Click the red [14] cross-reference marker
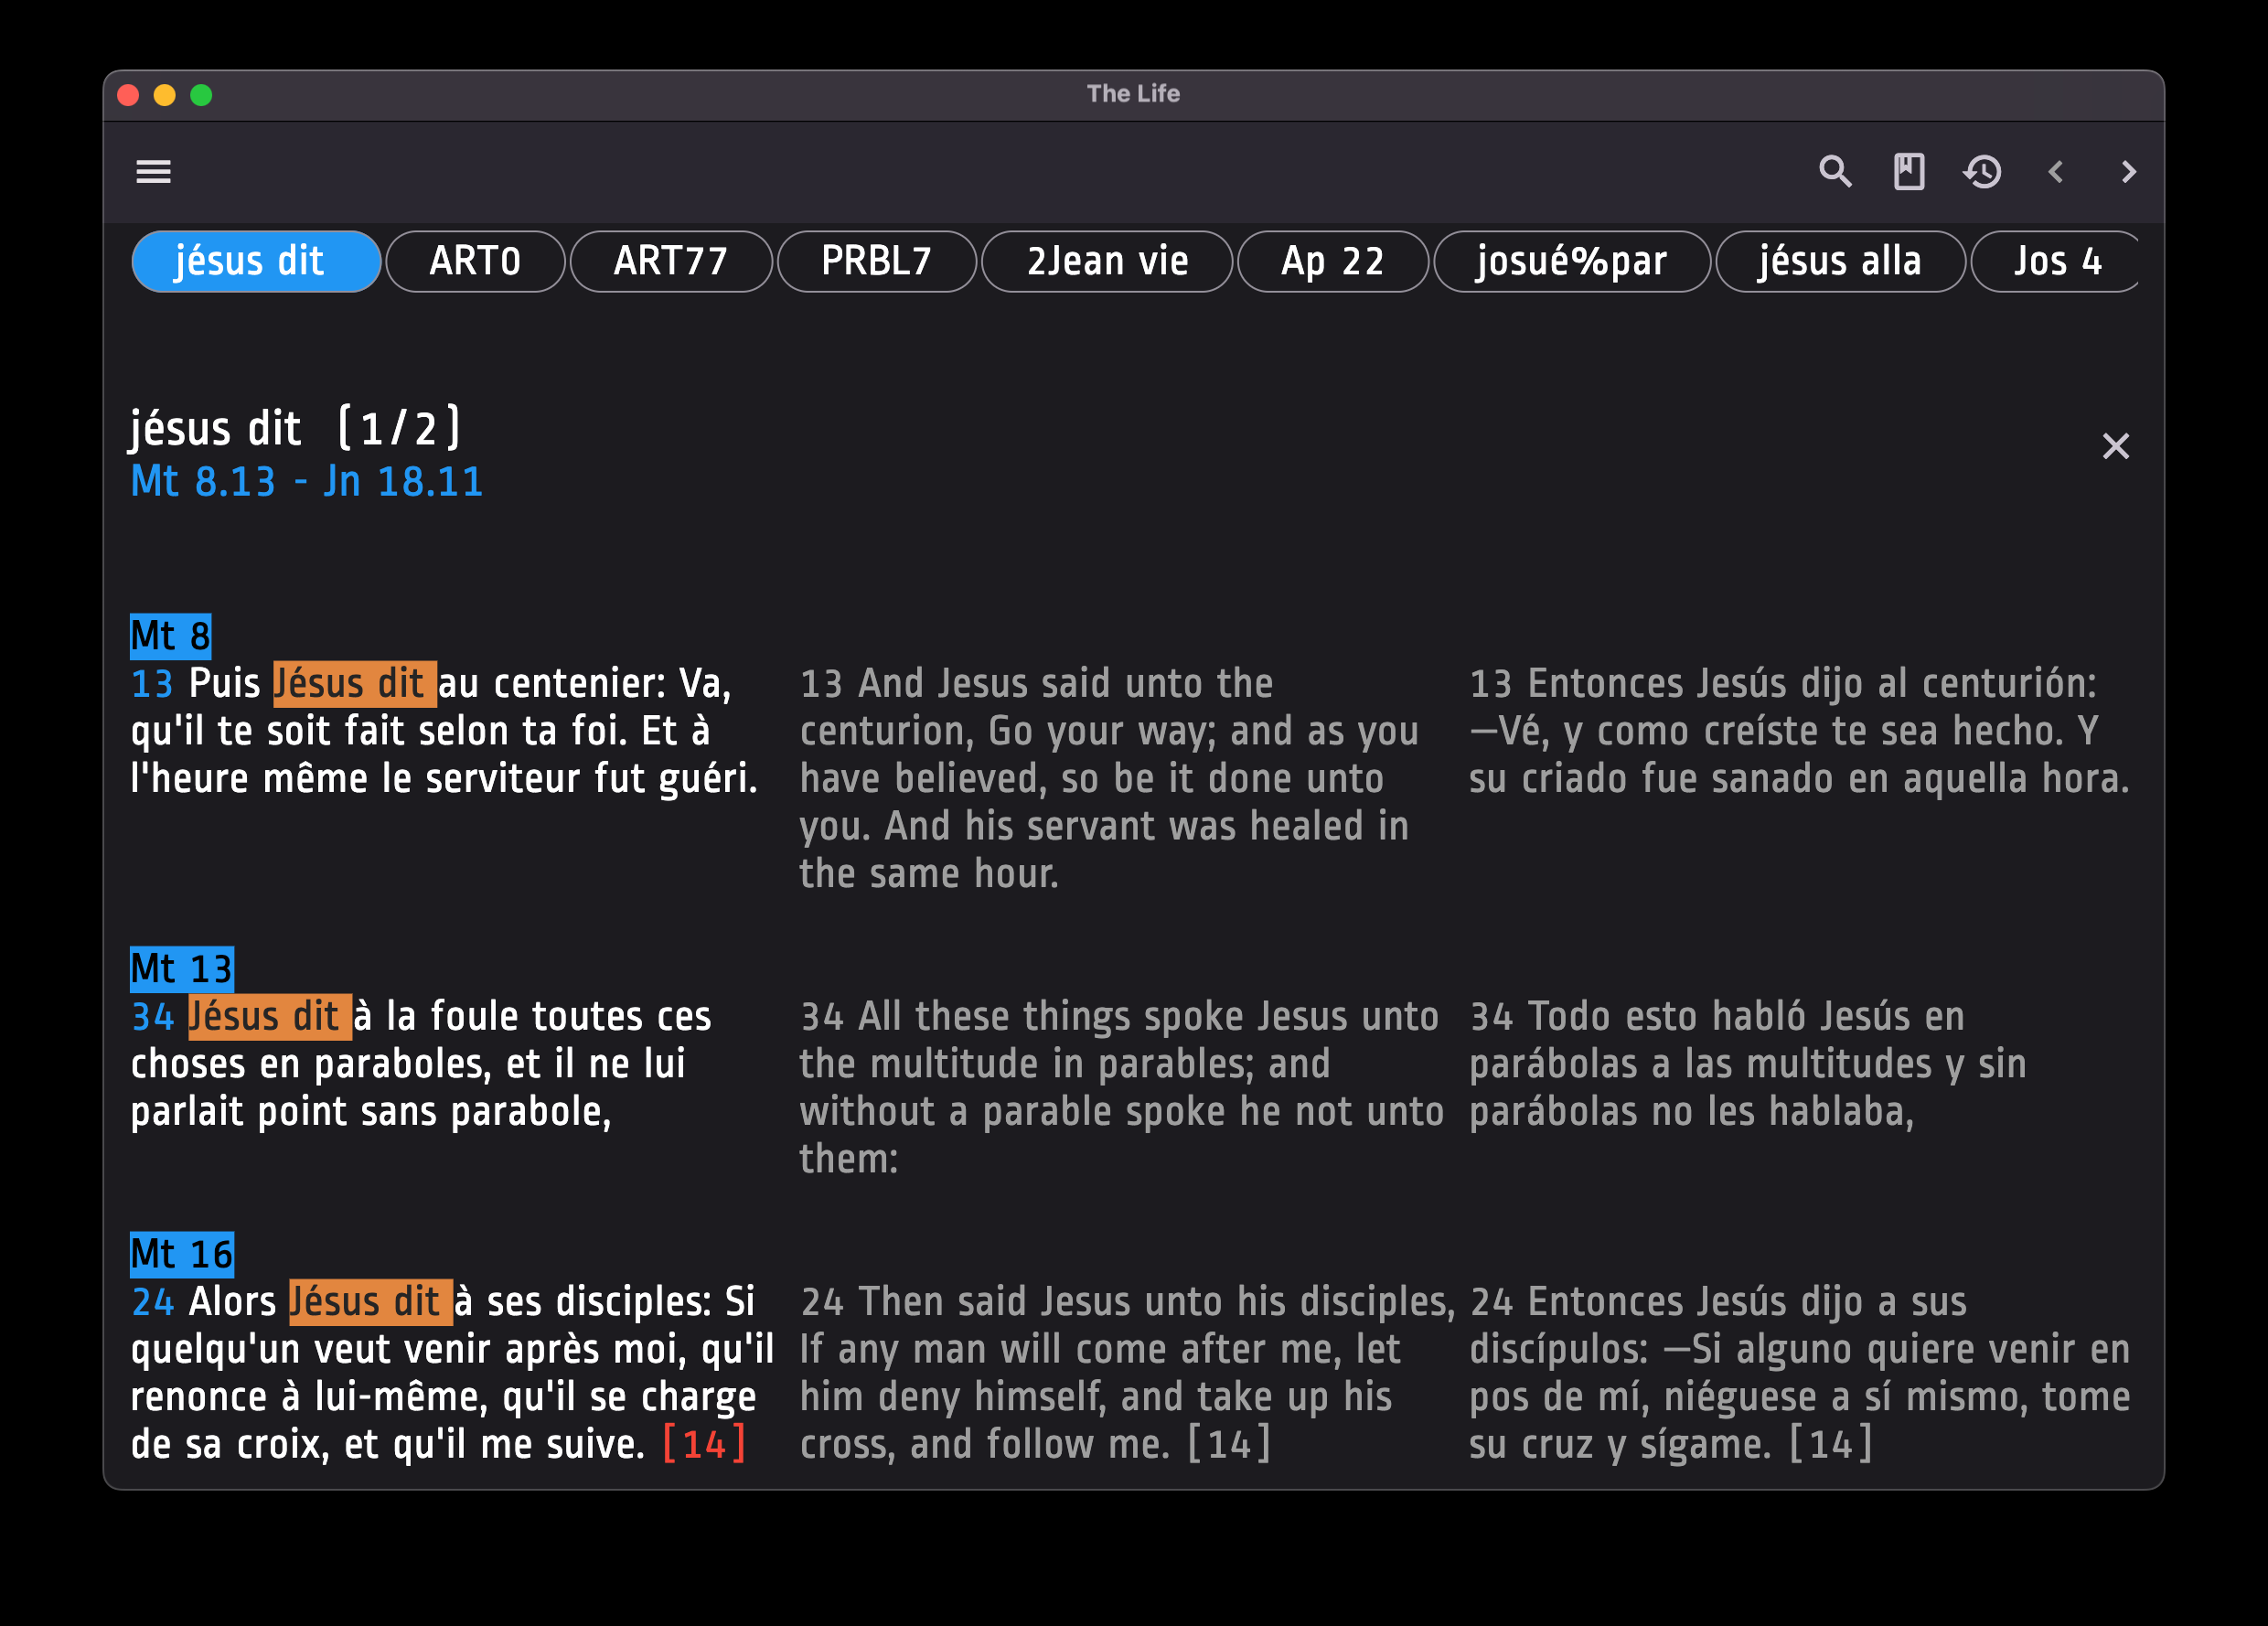This screenshot has width=2268, height=1626. [704, 1444]
